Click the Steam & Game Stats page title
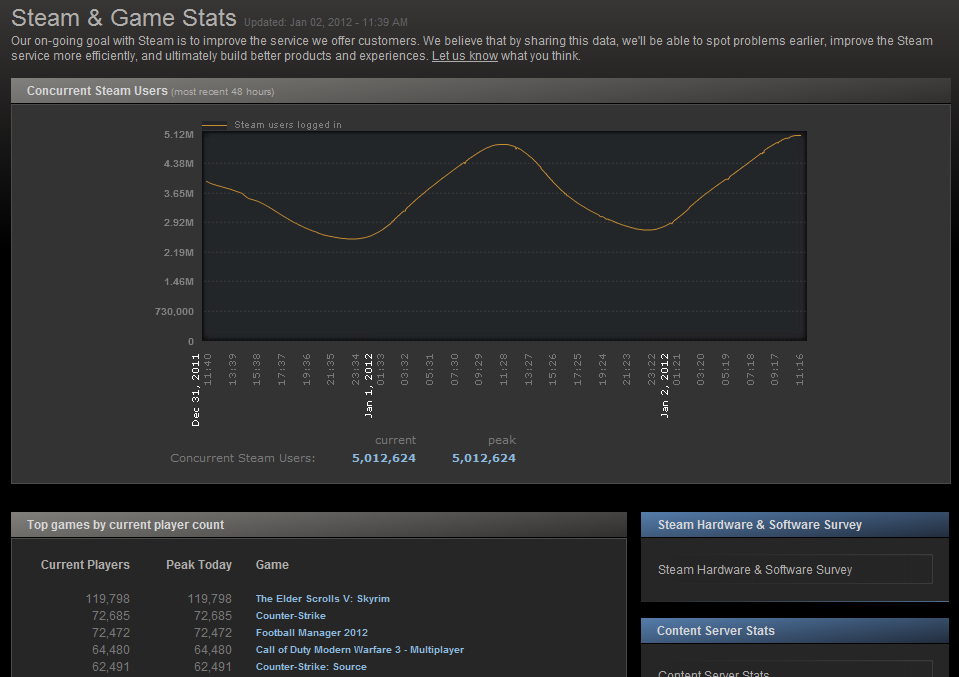Viewport: 959px width, 677px height. tap(124, 19)
